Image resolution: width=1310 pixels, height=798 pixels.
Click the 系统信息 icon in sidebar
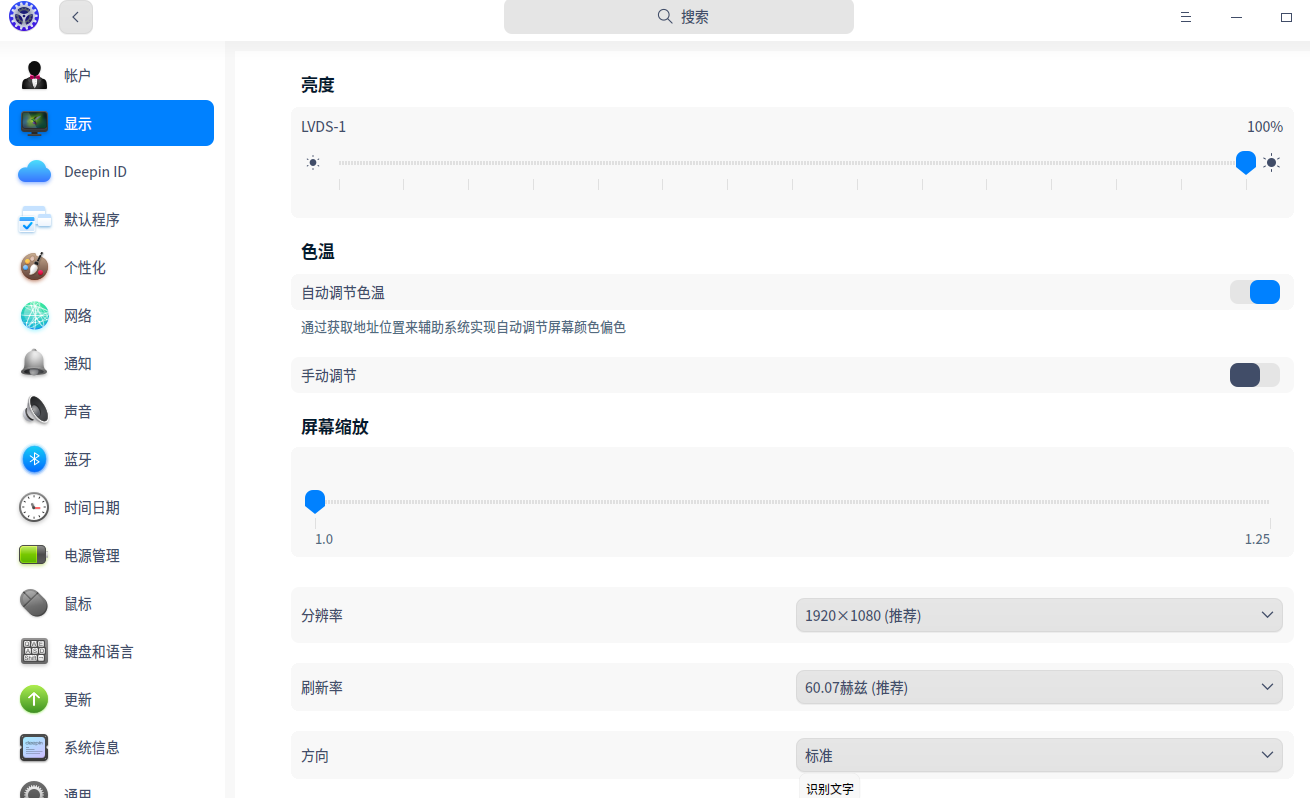pyautogui.click(x=34, y=748)
